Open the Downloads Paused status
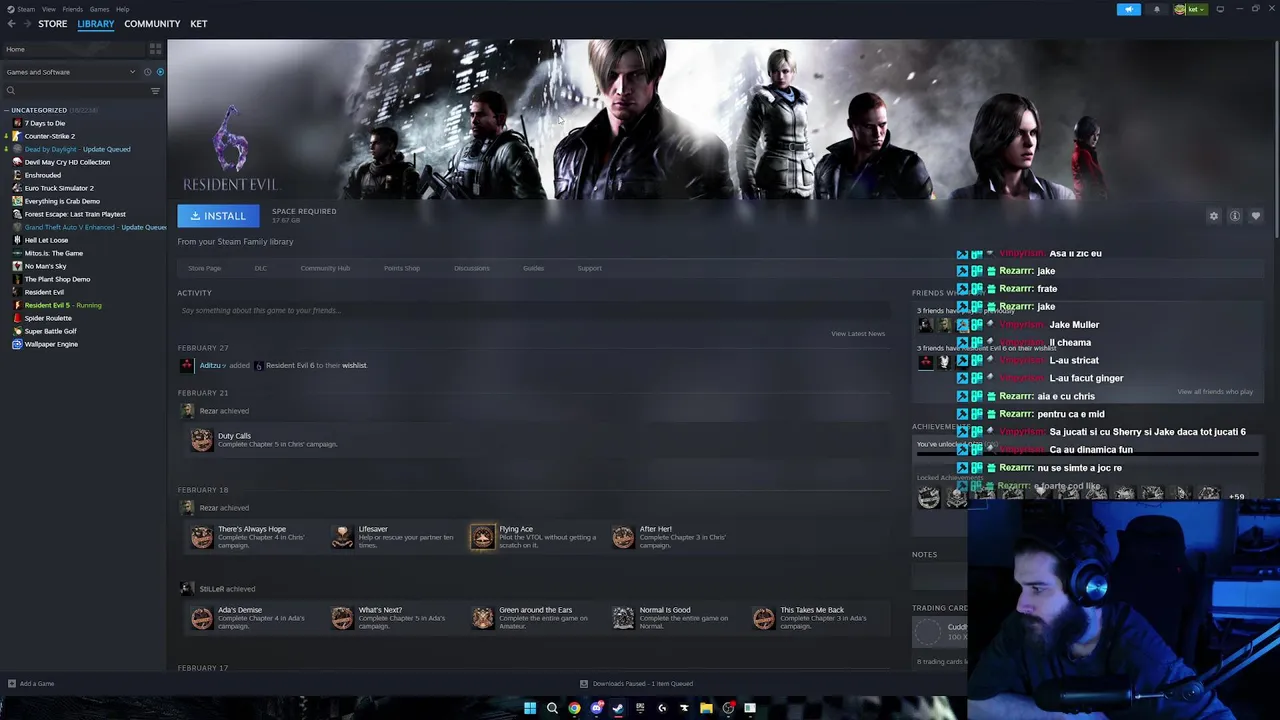1280x720 pixels. tap(637, 684)
